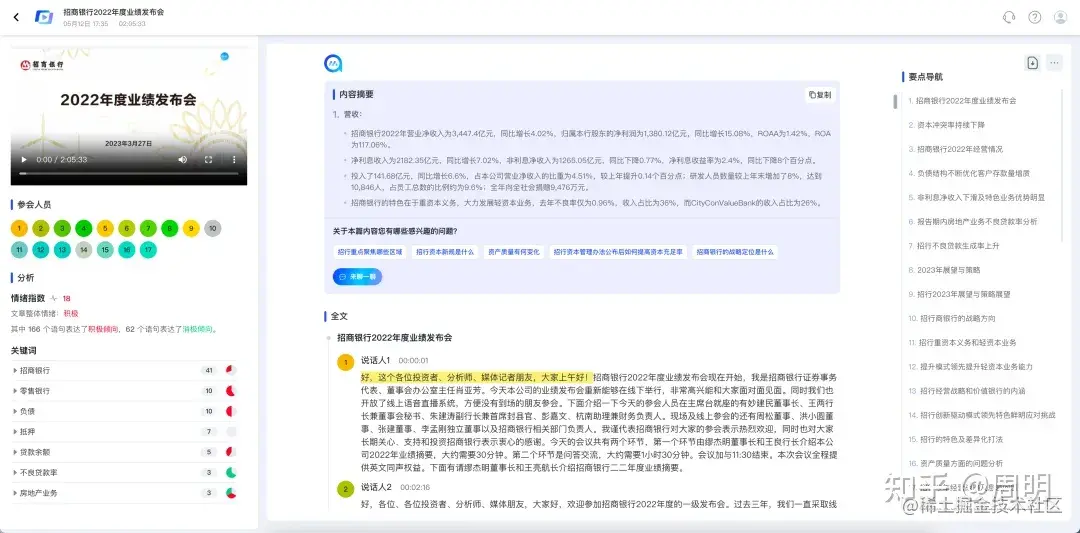Image resolution: width=1080 pixels, height=533 pixels.
Task: Expand the 抵押 keyword row
Action: 124,432
